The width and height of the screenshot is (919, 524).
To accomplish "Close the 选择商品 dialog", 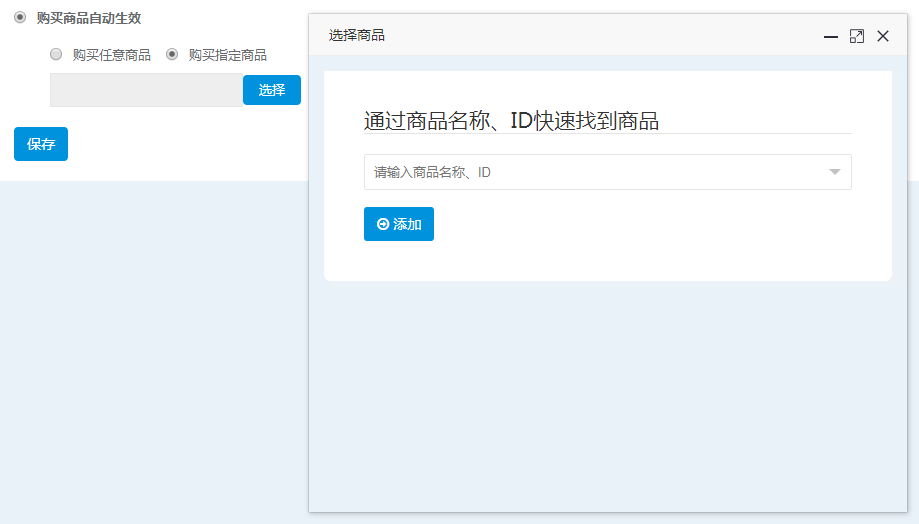I will [x=883, y=36].
